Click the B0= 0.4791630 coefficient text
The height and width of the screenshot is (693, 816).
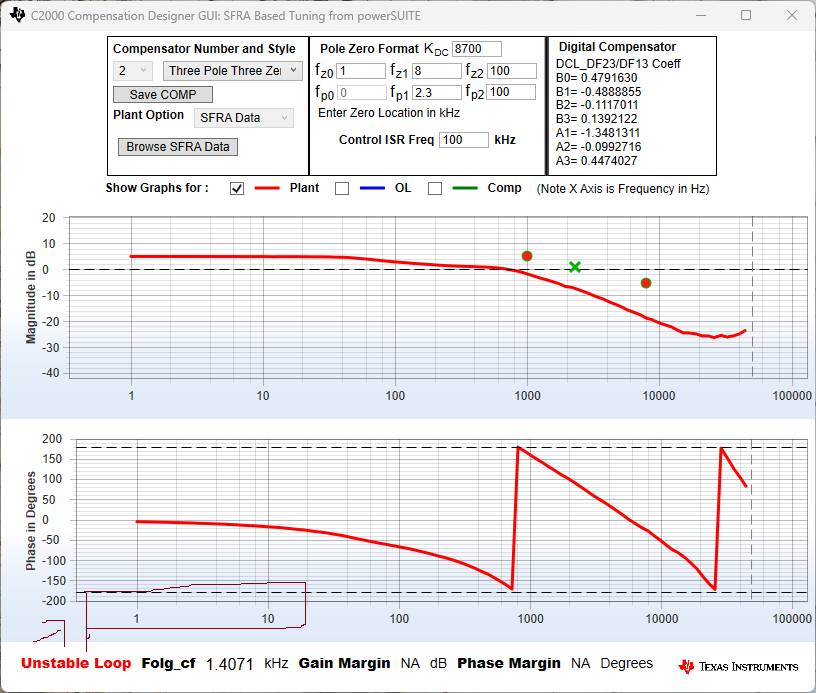pos(596,78)
